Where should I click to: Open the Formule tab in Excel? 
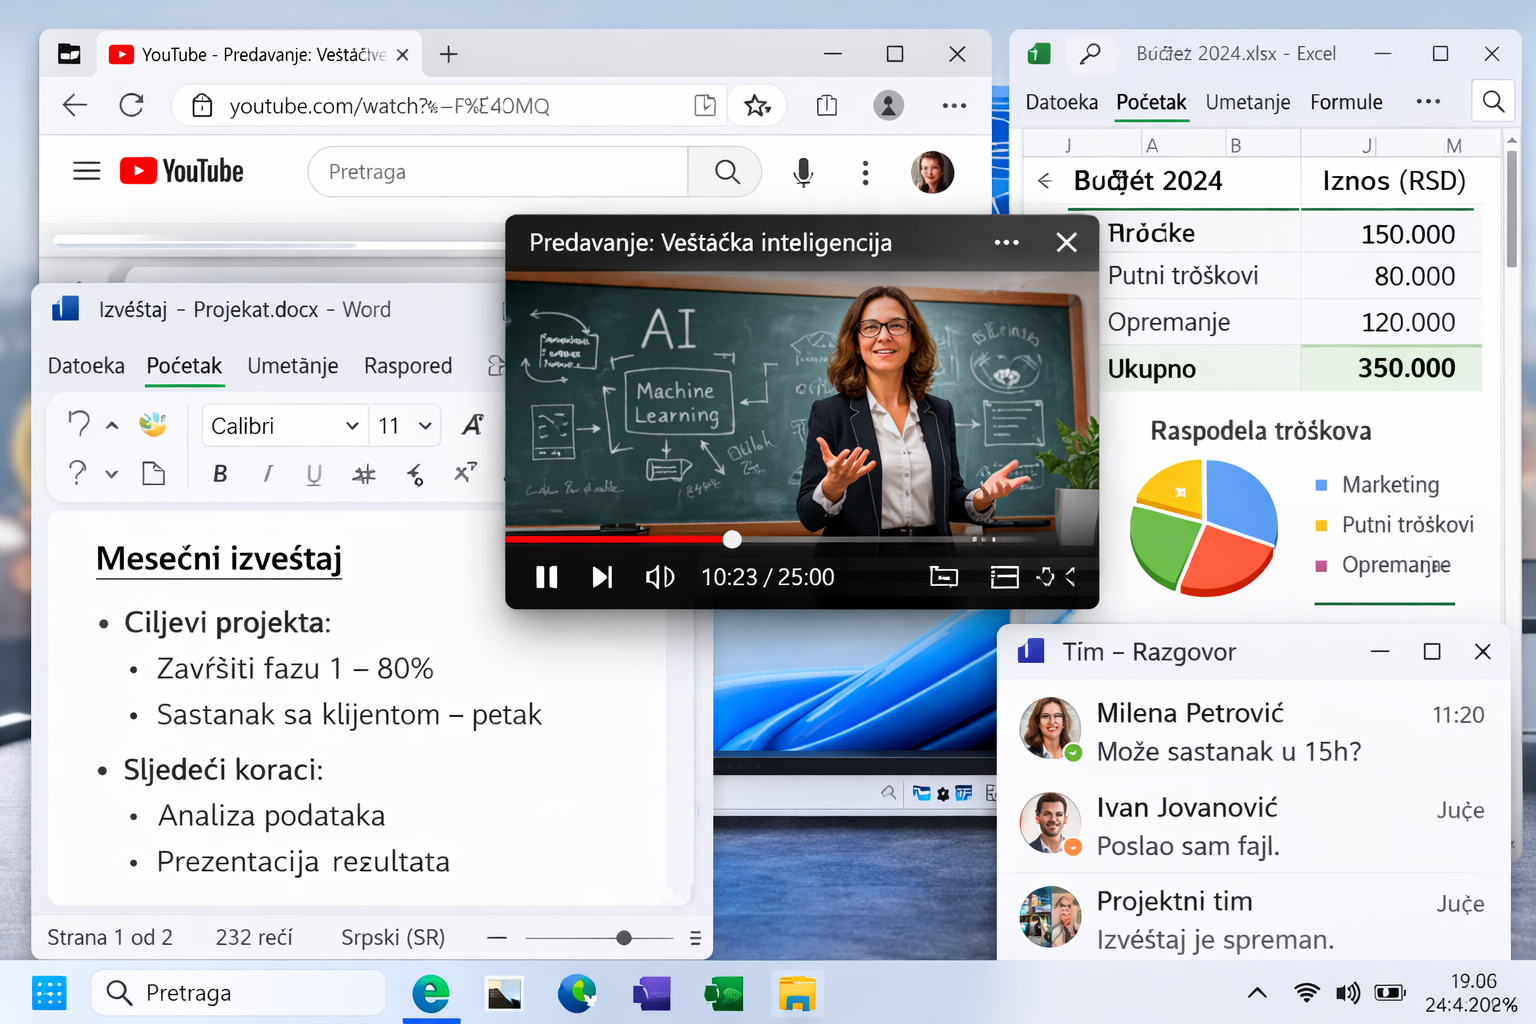click(1346, 102)
